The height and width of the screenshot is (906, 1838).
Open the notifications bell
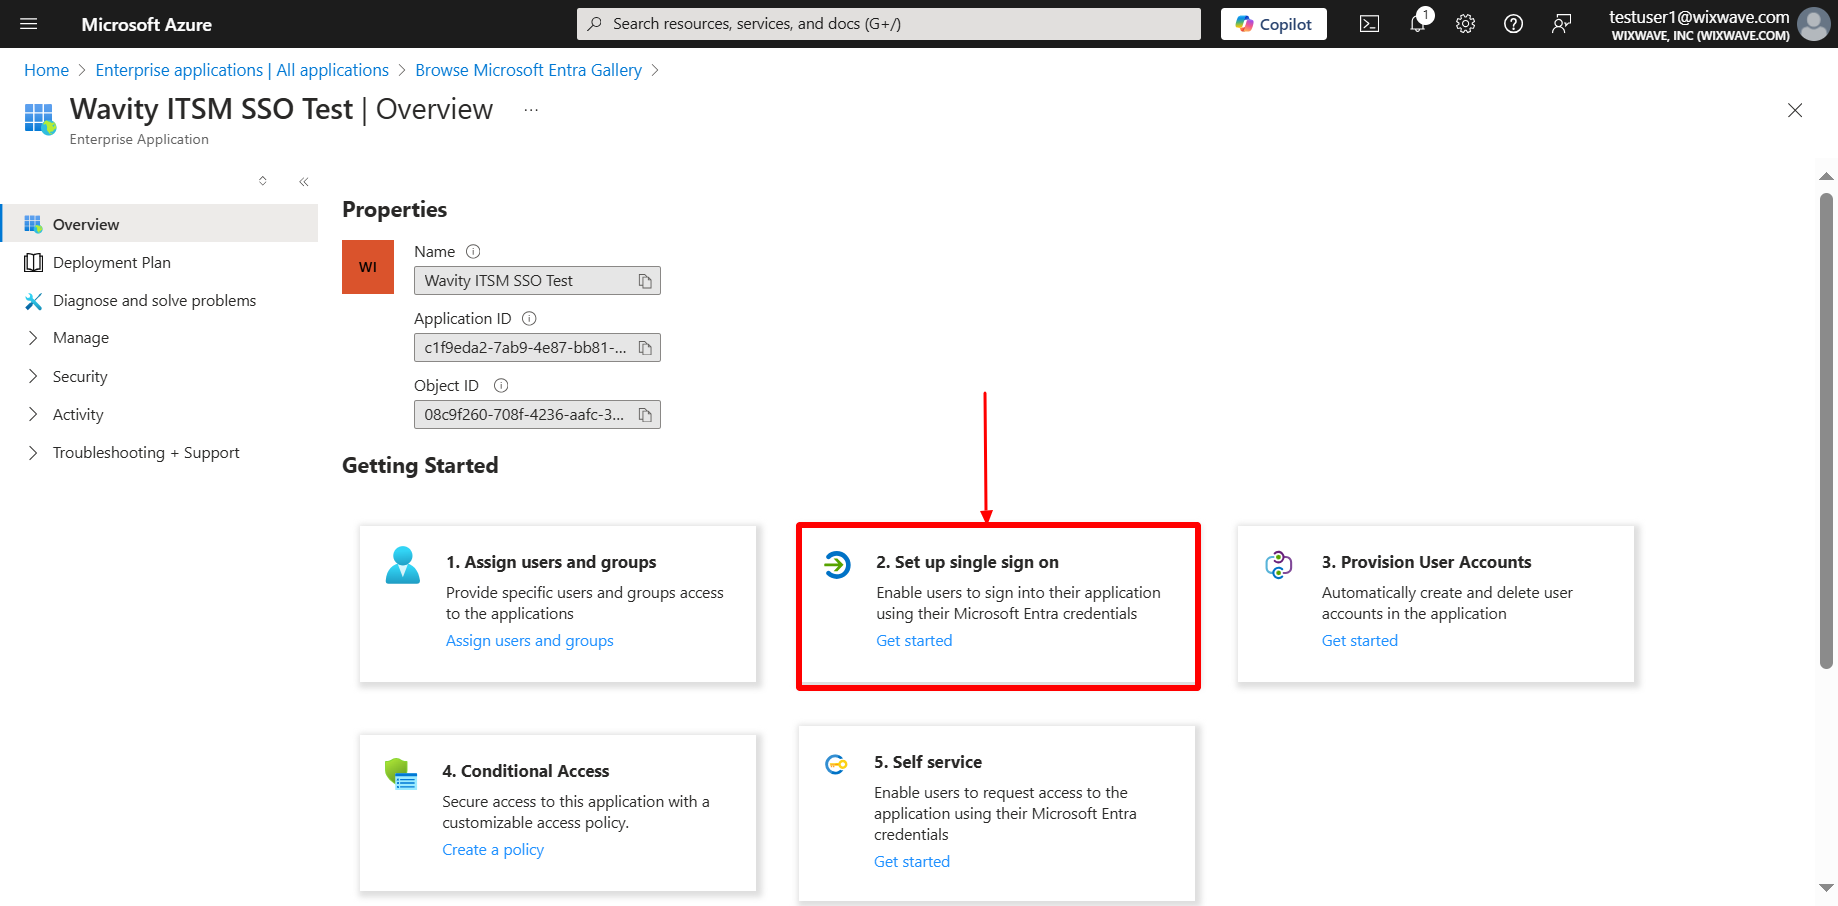tap(1418, 24)
